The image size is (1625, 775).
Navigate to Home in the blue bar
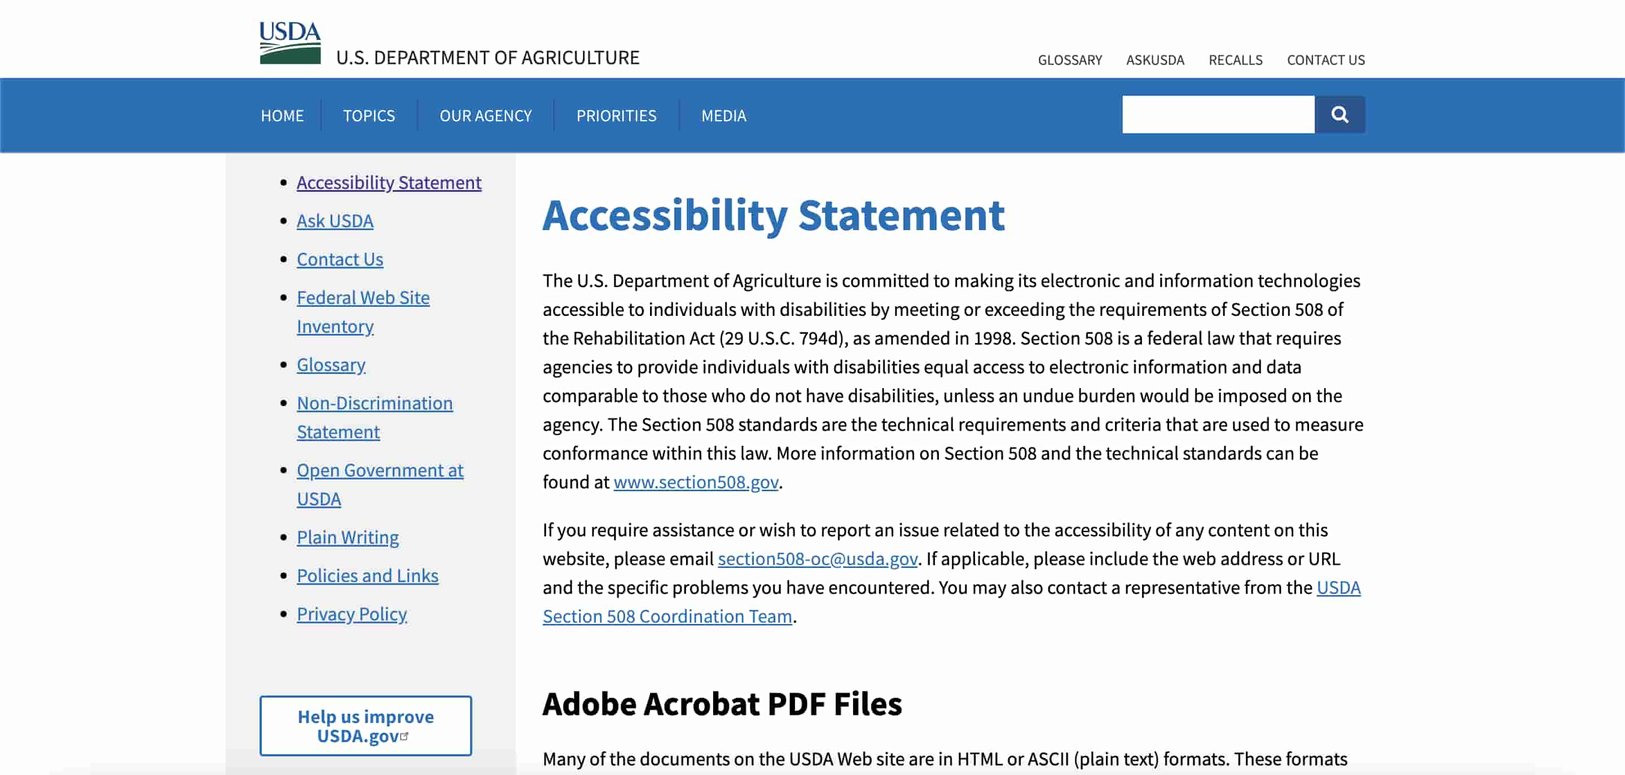tap(282, 116)
